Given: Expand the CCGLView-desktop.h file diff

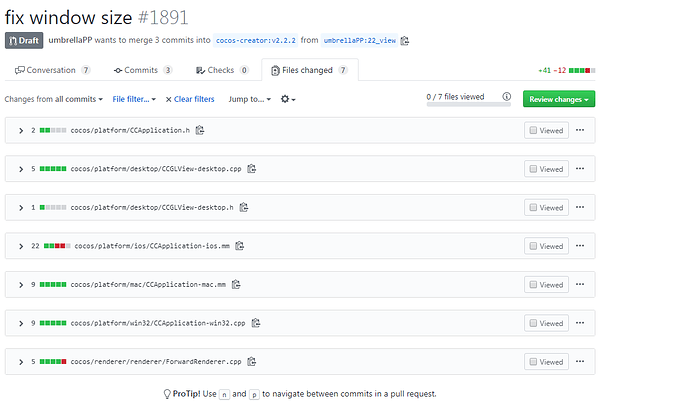Looking at the screenshot, I should (x=20, y=207).
